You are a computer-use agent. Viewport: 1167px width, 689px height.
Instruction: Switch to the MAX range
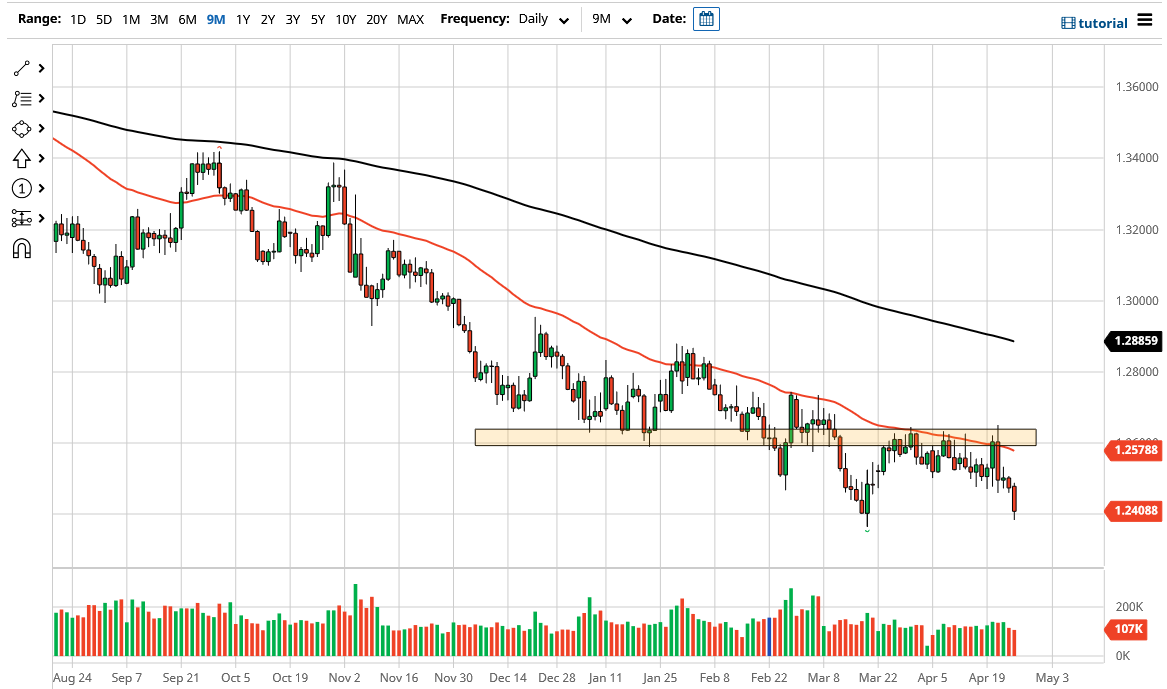410,18
